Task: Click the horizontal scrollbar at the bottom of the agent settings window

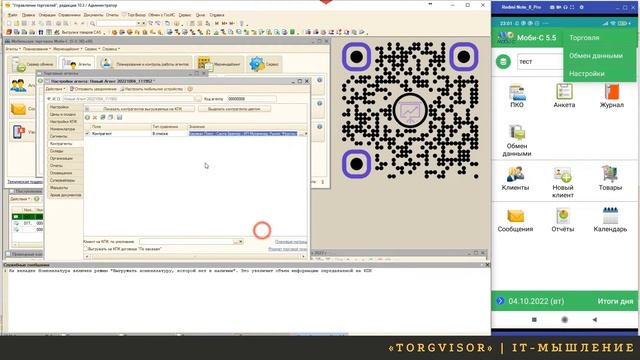Action: (x=195, y=256)
